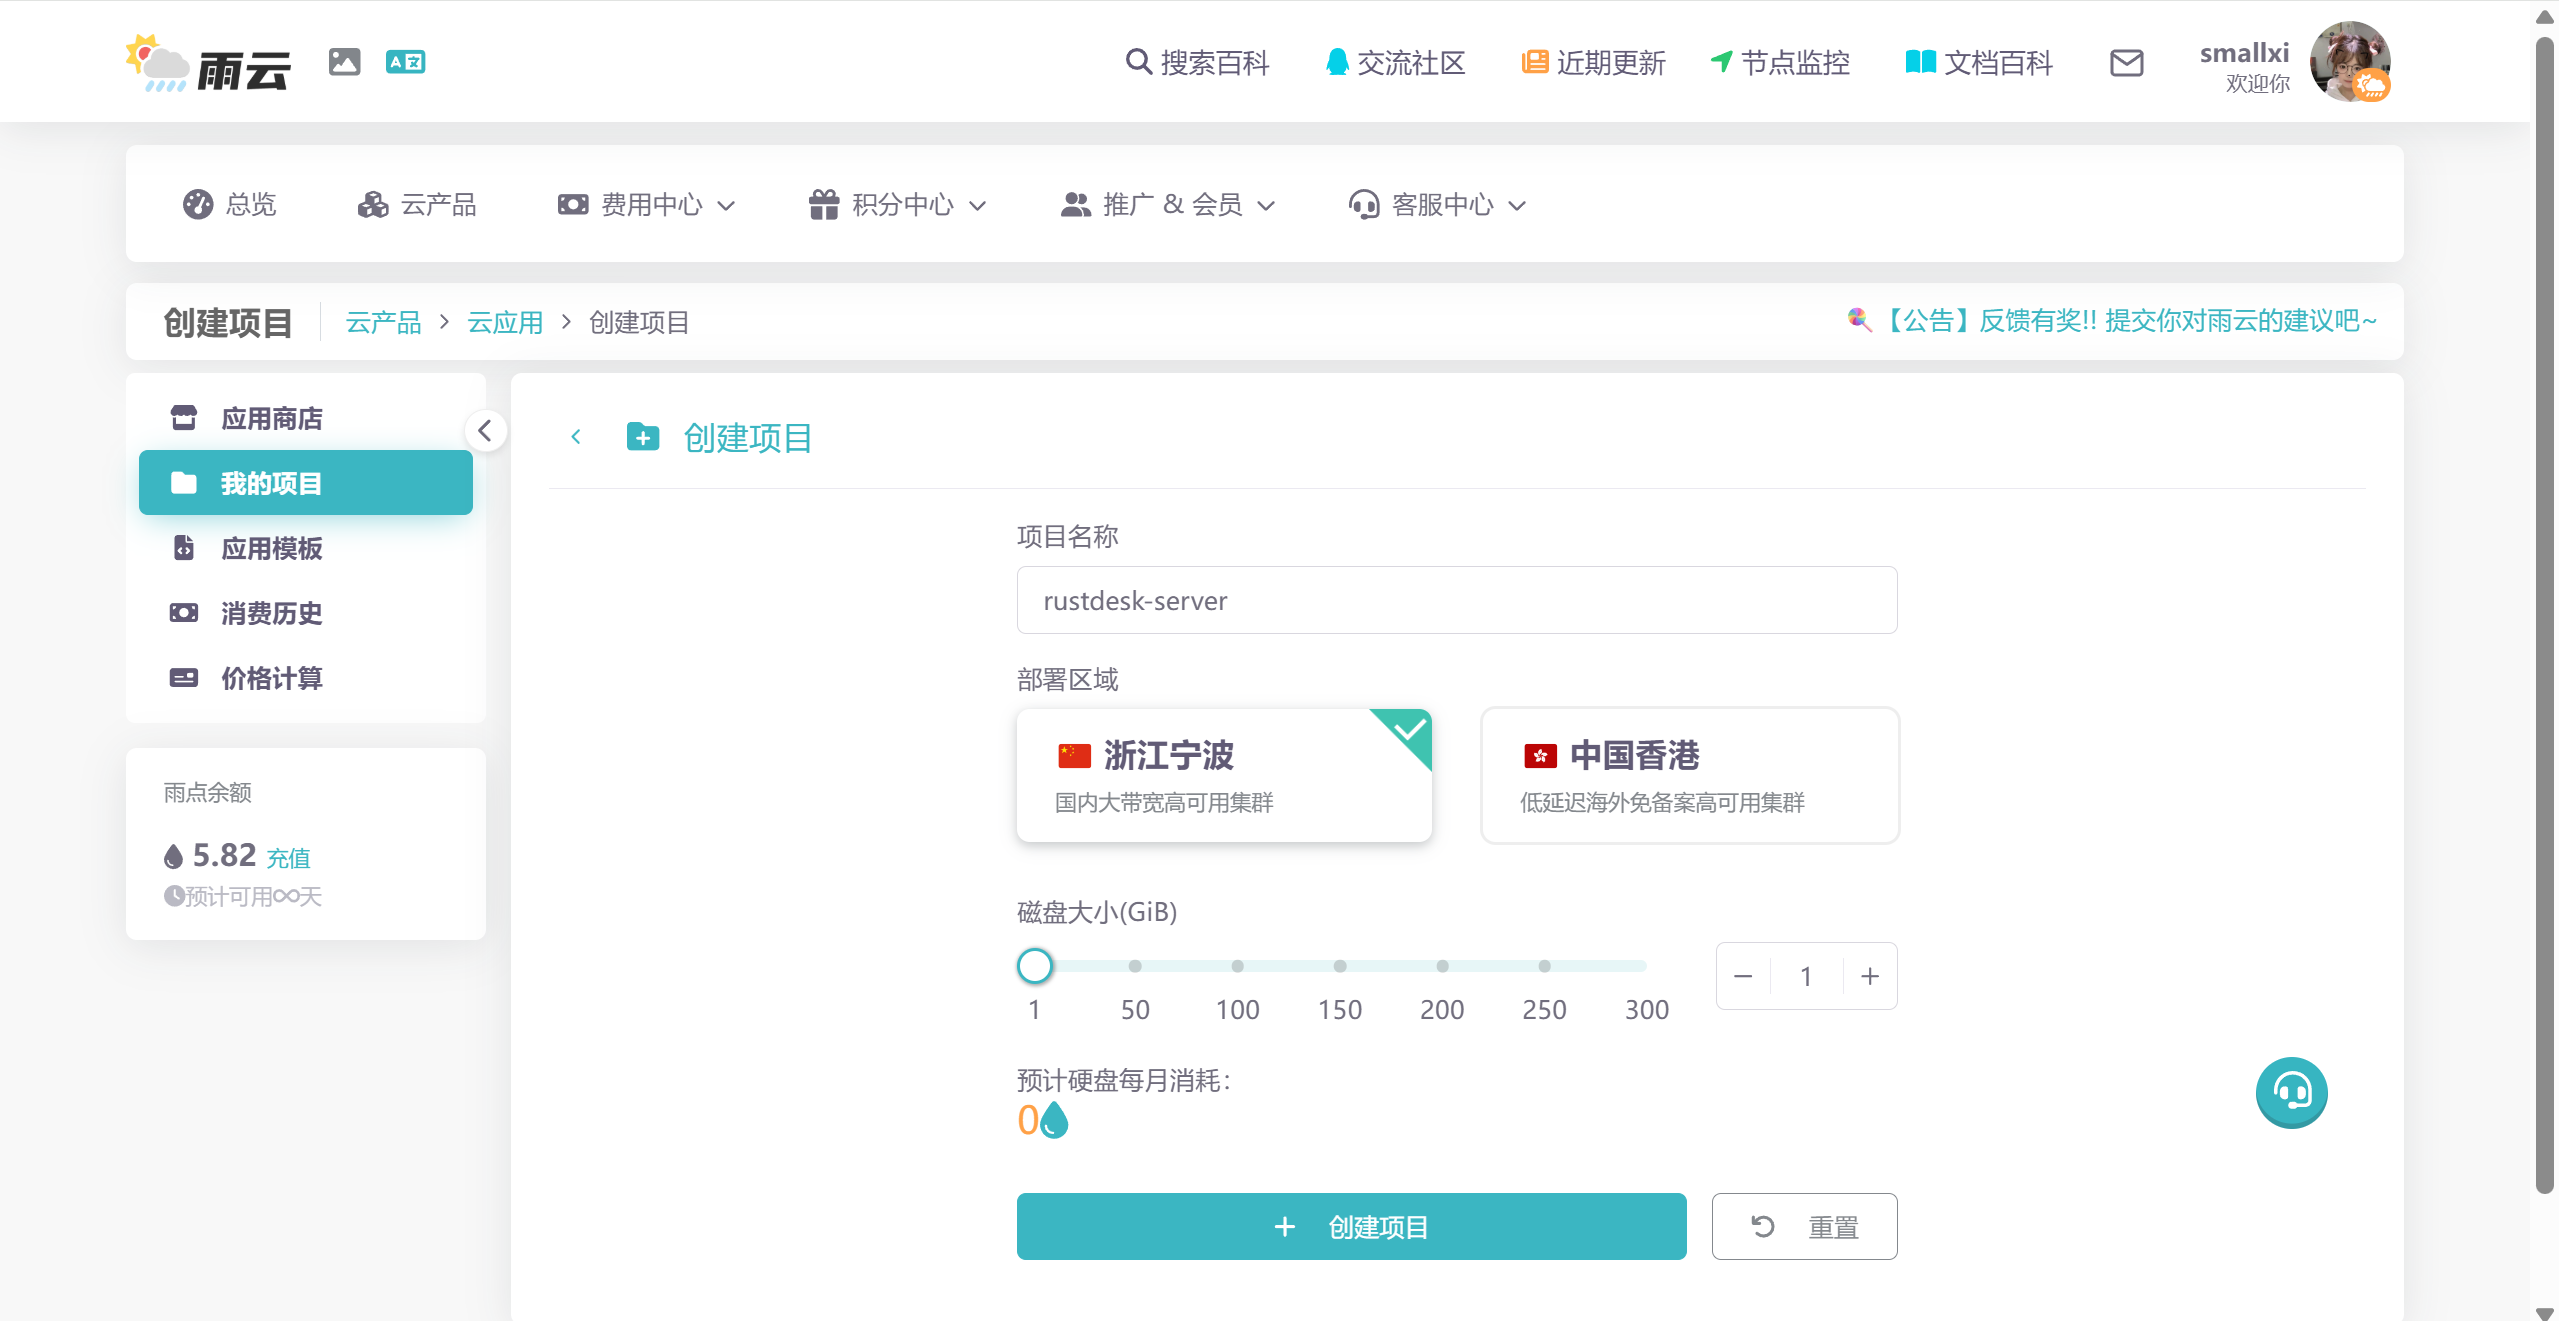The image size is (2559, 1321).
Task: Expand the 积分中心 dropdown menu
Action: point(897,205)
